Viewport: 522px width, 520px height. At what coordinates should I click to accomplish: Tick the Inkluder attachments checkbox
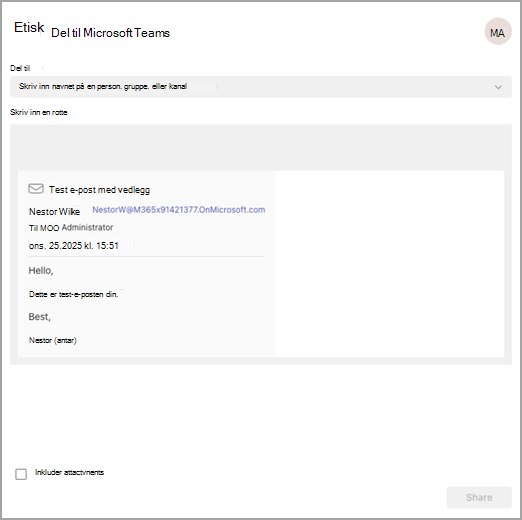[21, 474]
